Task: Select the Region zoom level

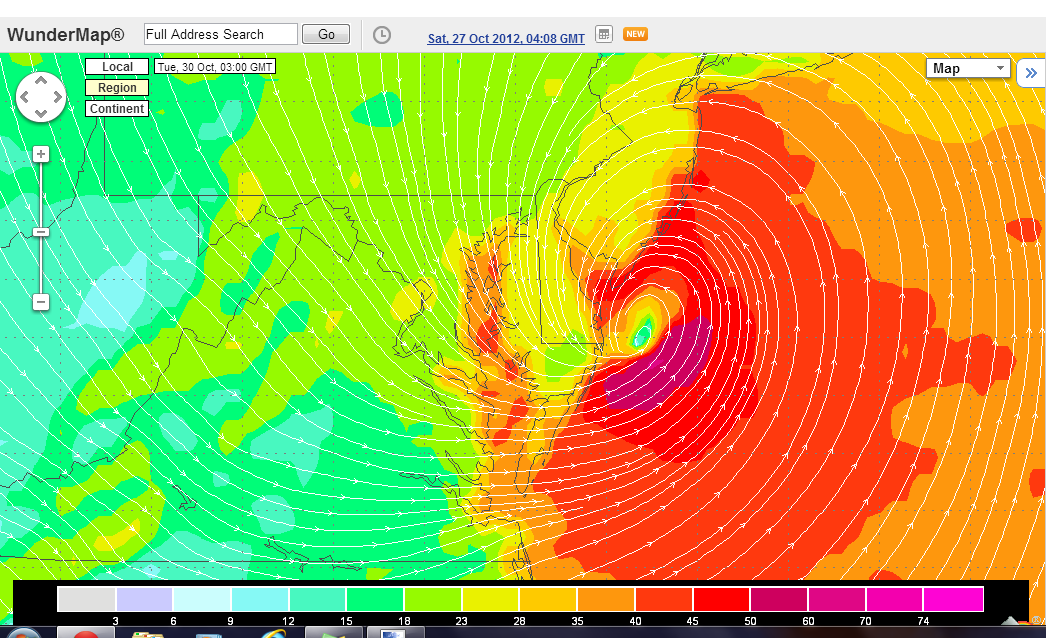Action: click(x=117, y=87)
